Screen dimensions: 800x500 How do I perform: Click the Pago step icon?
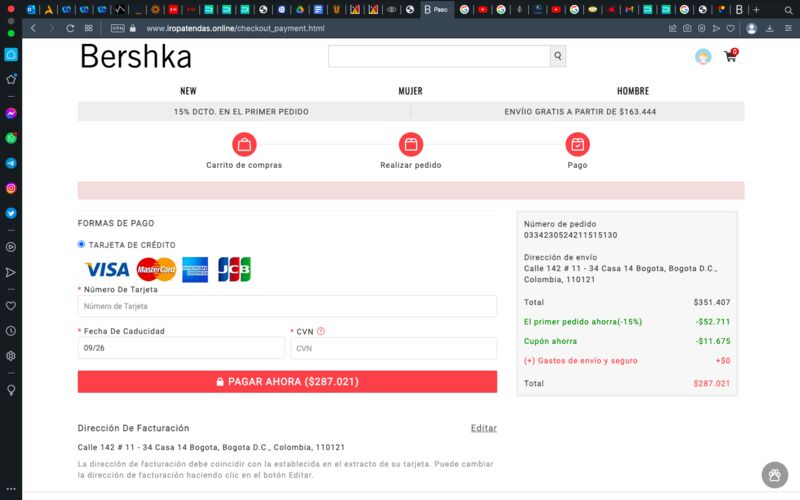click(578, 145)
